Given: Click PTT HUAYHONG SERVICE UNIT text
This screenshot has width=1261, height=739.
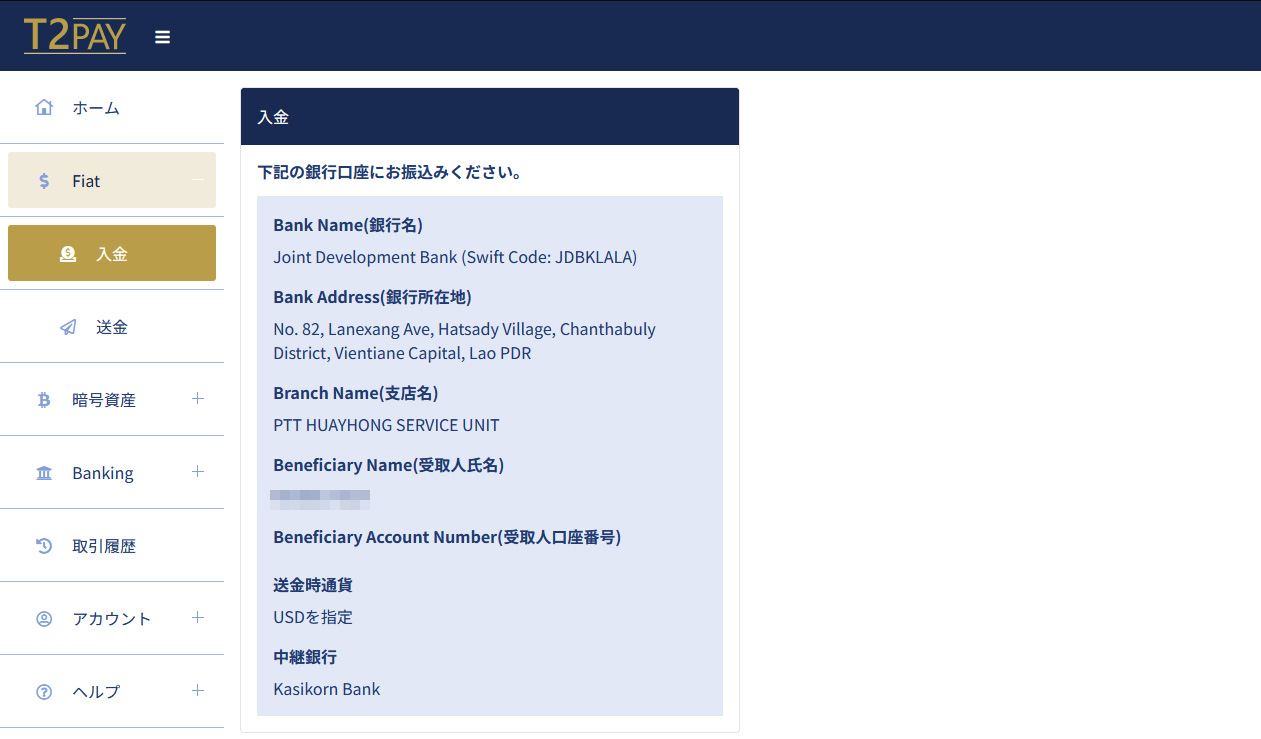Looking at the screenshot, I should [386, 425].
